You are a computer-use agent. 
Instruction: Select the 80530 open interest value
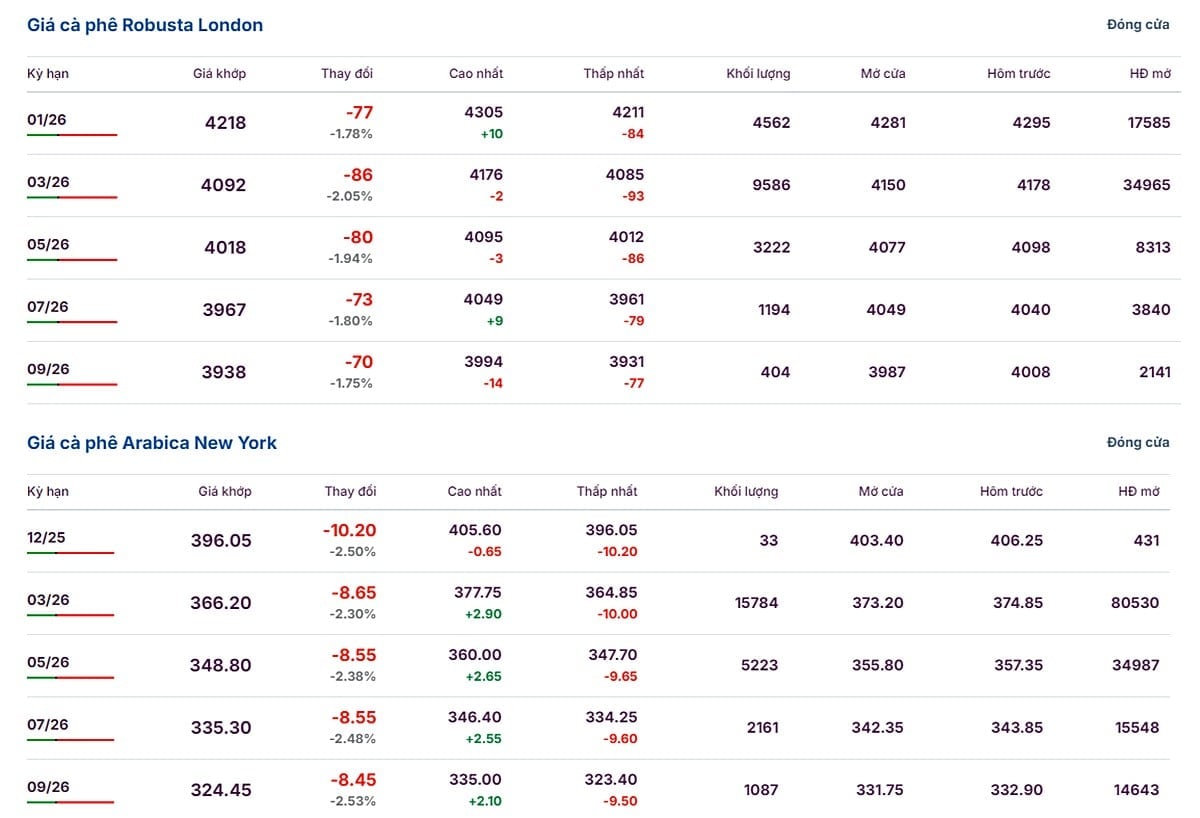click(x=1134, y=603)
